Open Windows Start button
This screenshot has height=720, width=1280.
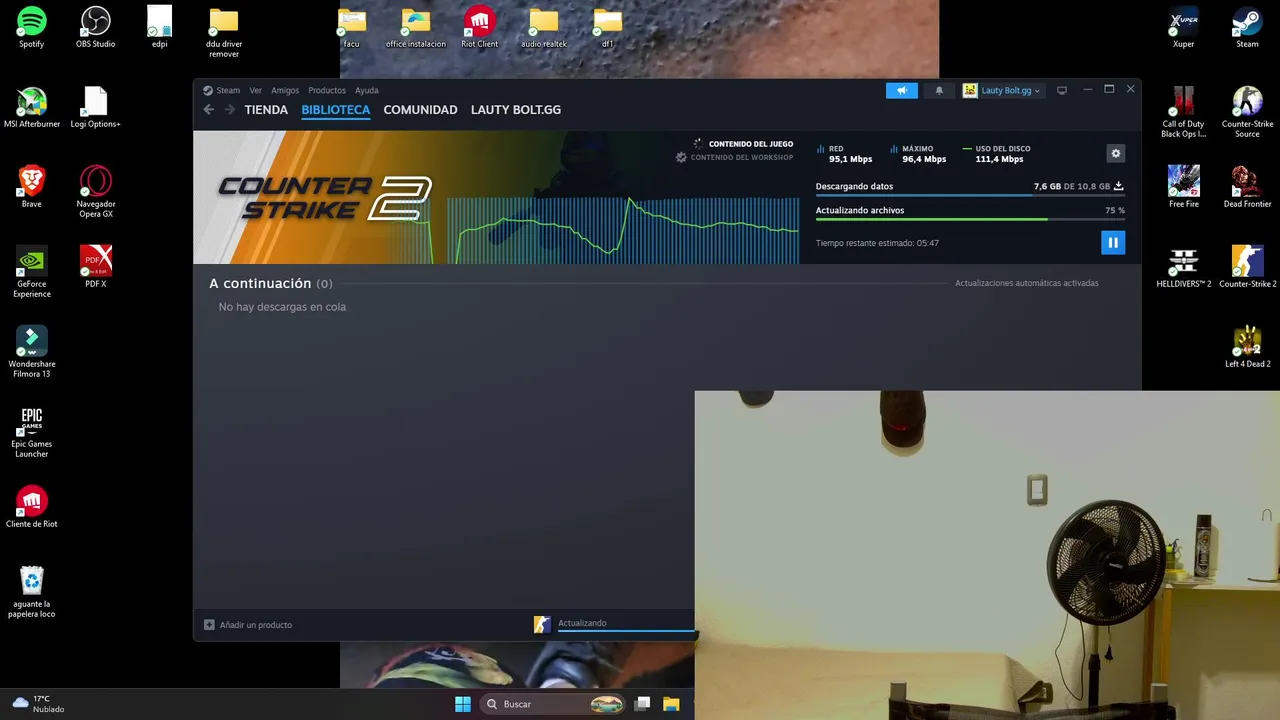tap(463, 704)
